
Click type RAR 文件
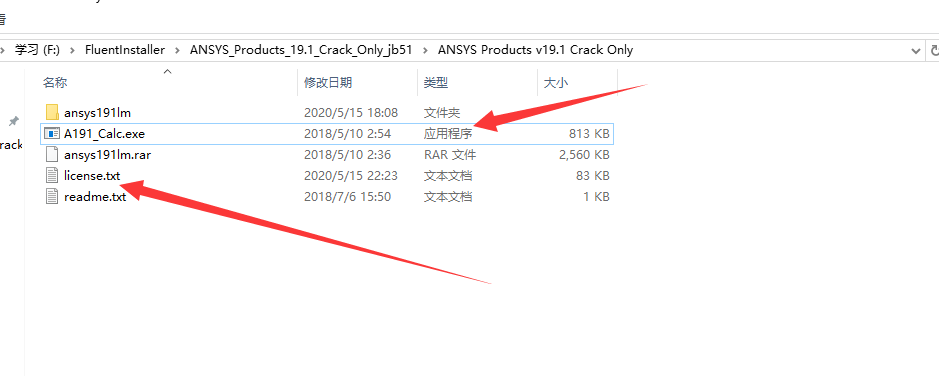point(450,154)
